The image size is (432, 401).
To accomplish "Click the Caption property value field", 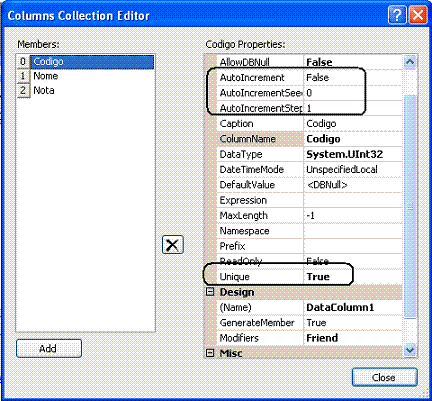I will point(353,124).
